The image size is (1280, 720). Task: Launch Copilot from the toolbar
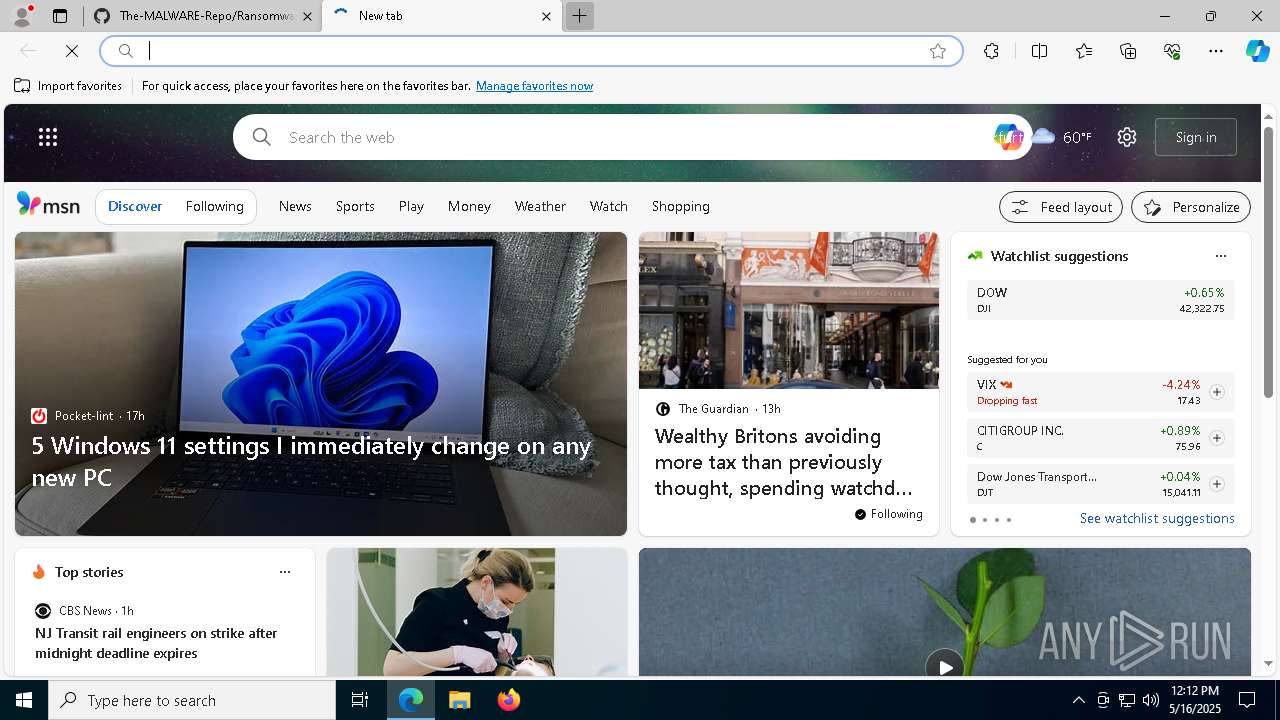pos(1257,51)
